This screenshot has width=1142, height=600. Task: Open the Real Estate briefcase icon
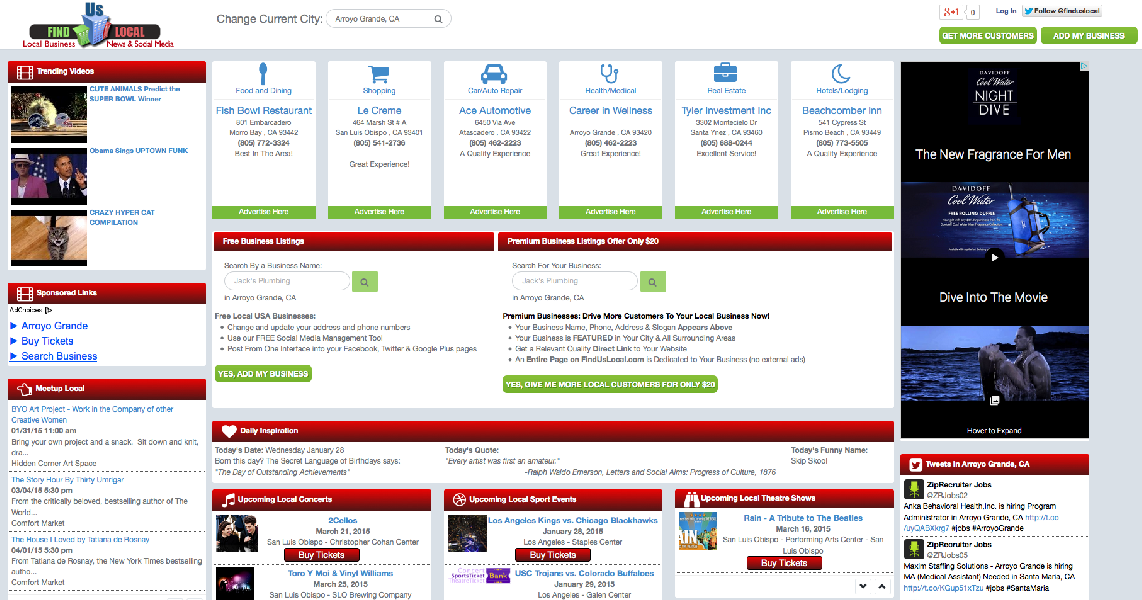(x=725, y=74)
